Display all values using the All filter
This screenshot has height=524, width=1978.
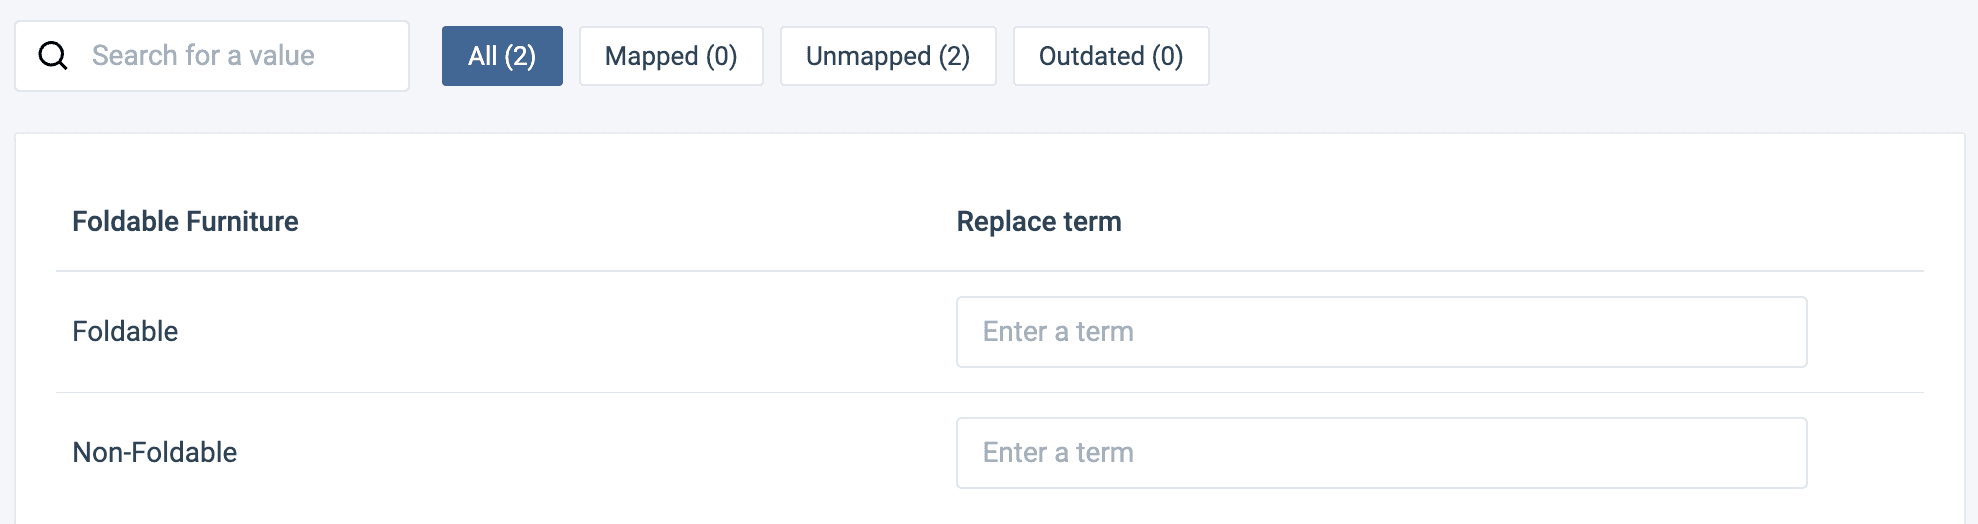pyautogui.click(x=502, y=56)
